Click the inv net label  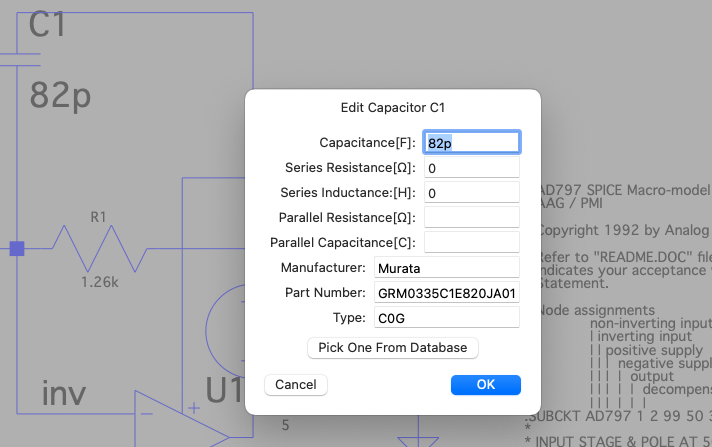coord(64,393)
